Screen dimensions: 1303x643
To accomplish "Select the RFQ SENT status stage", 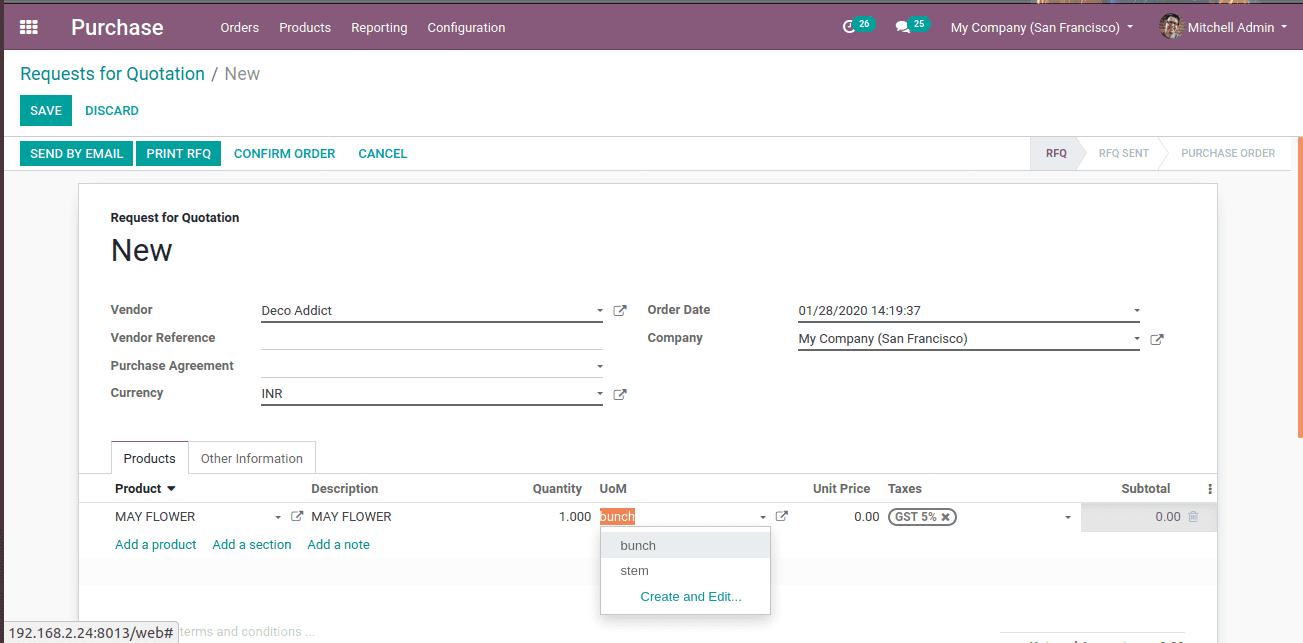I will click(1123, 153).
